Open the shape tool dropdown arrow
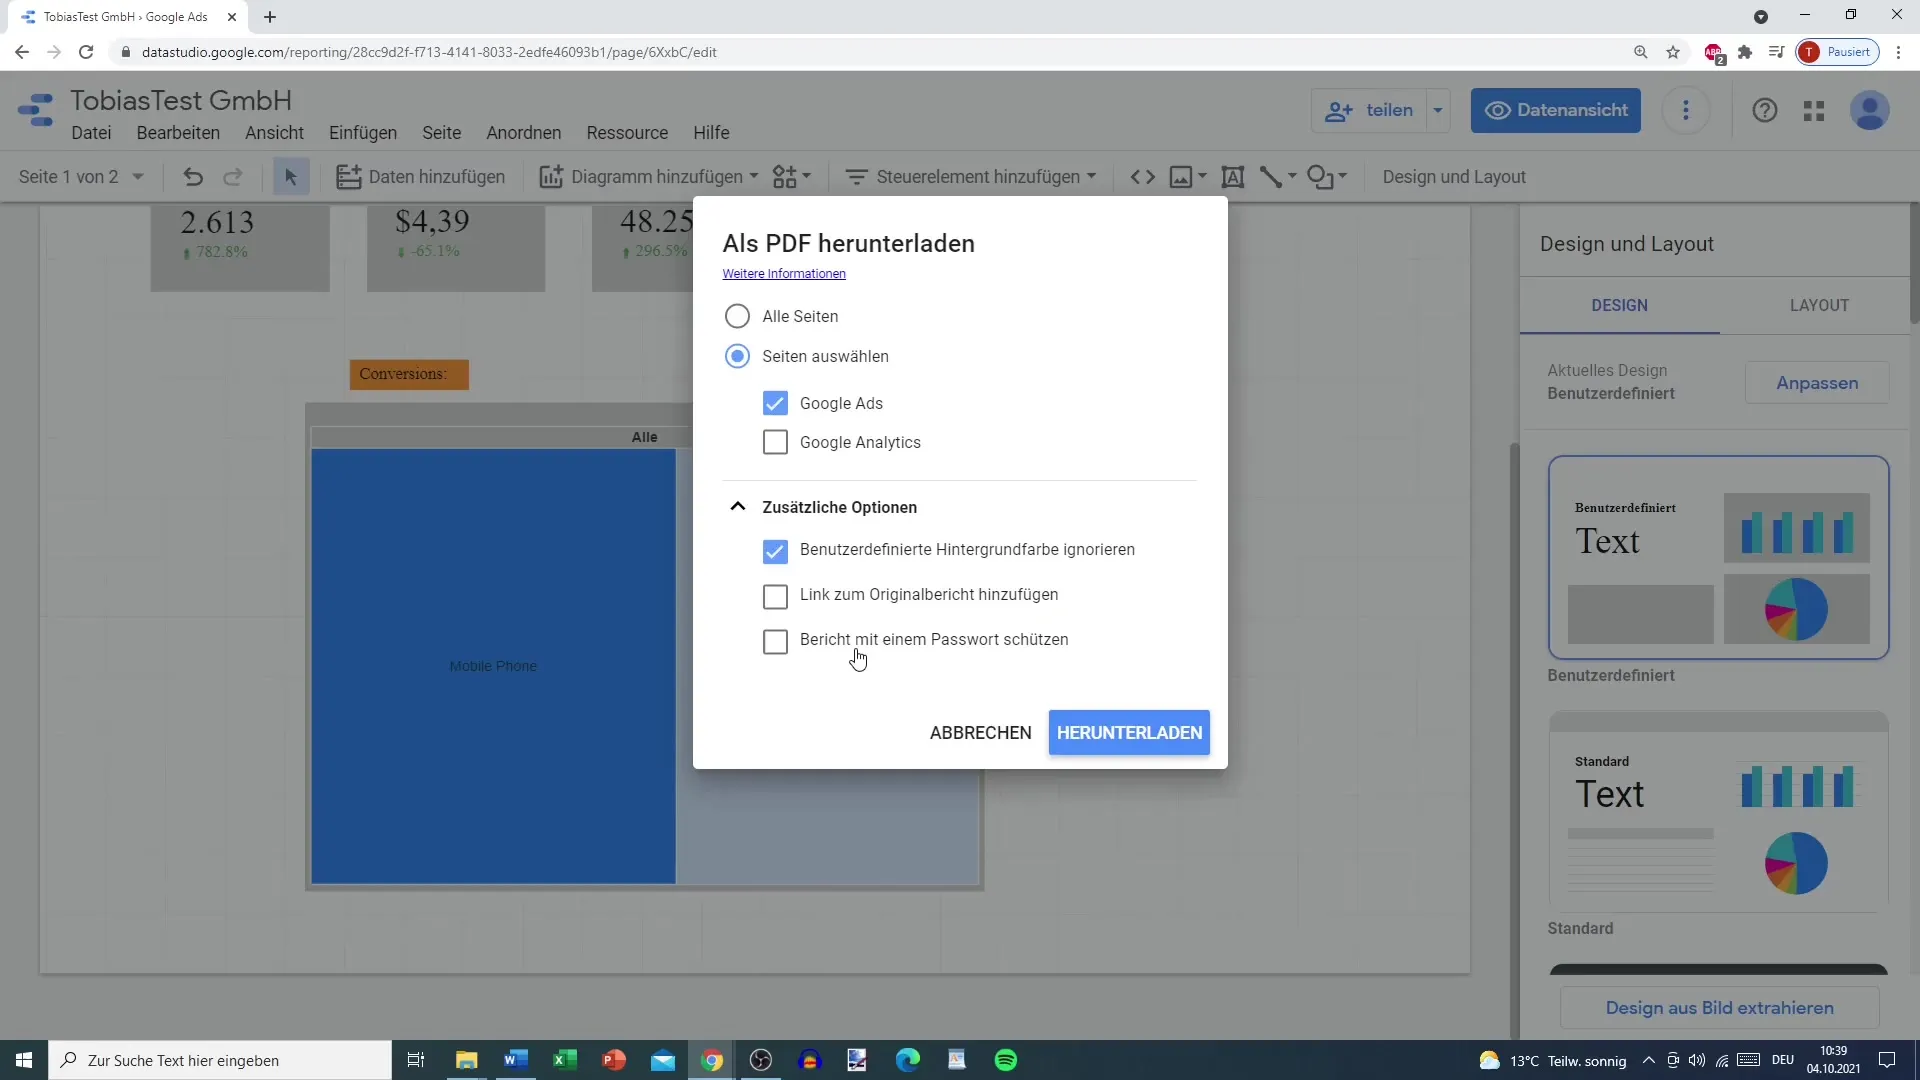1920x1080 pixels. (x=1343, y=177)
